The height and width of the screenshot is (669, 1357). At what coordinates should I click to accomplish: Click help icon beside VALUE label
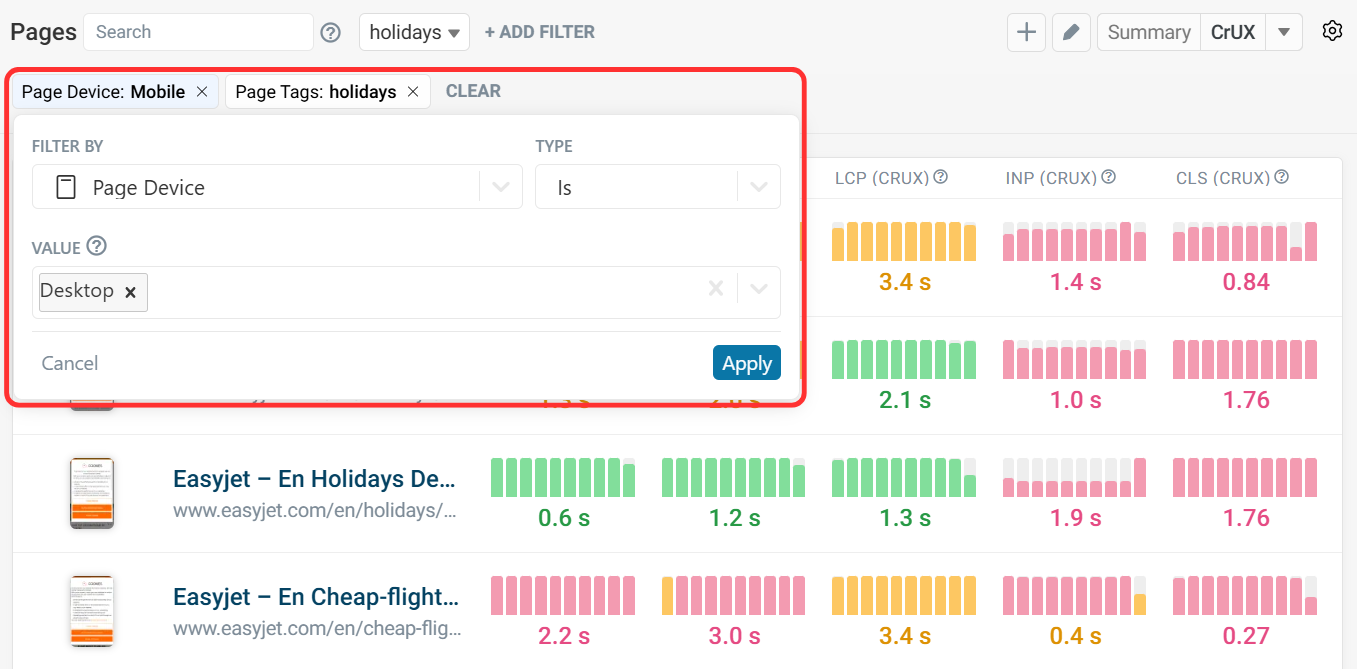pos(97,246)
